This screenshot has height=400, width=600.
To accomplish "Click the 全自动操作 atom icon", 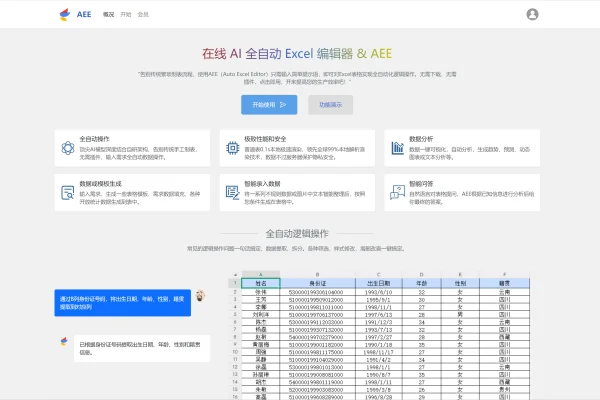I will click(x=68, y=148).
